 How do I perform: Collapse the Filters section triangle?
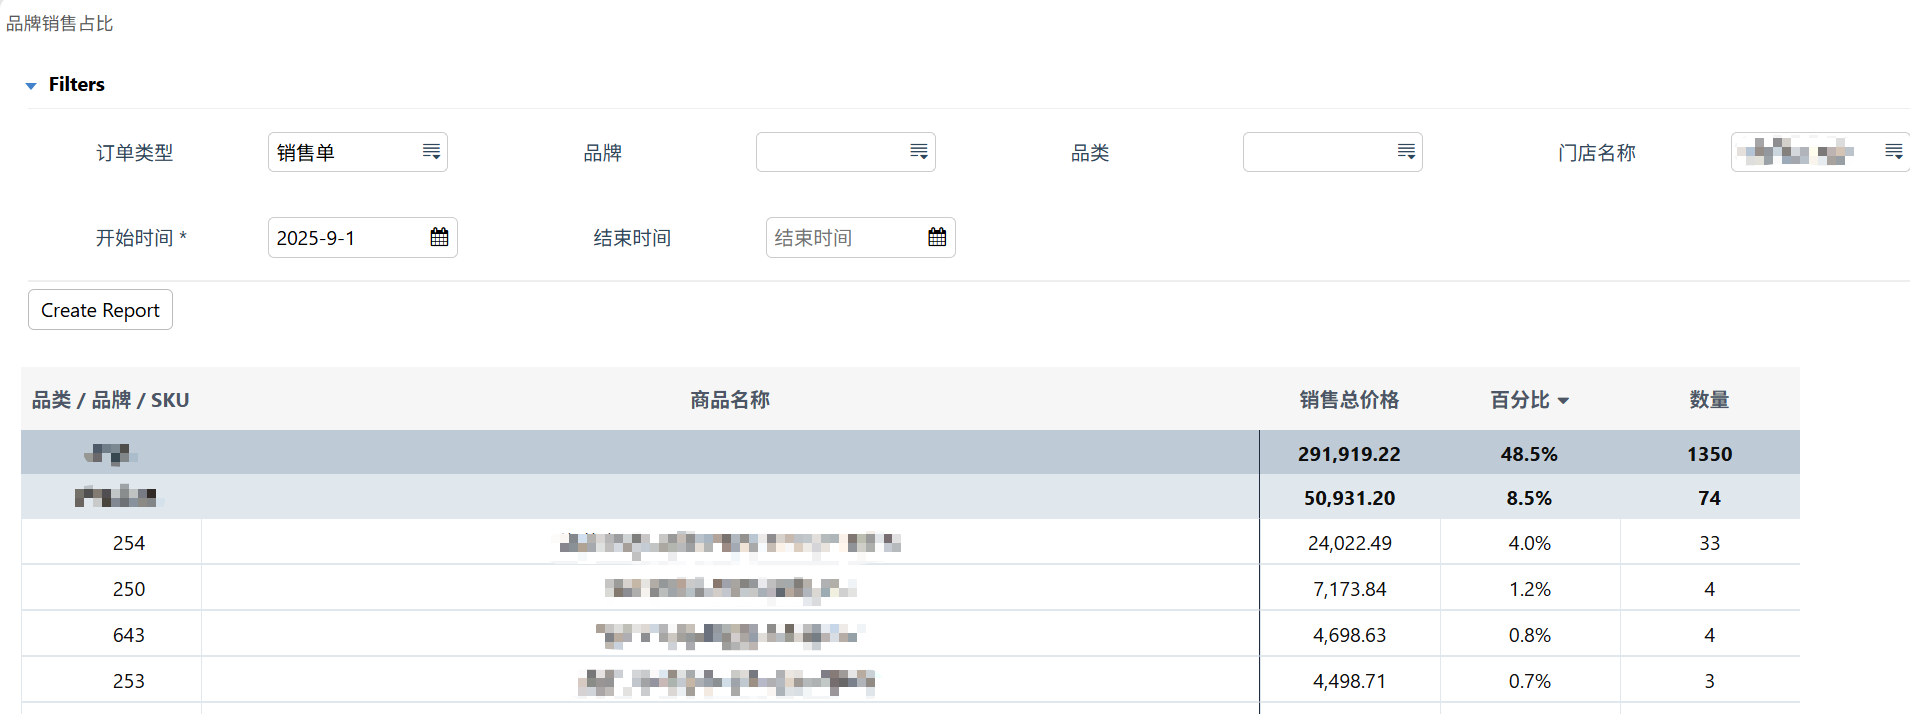pyautogui.click(x=31, y=86)
